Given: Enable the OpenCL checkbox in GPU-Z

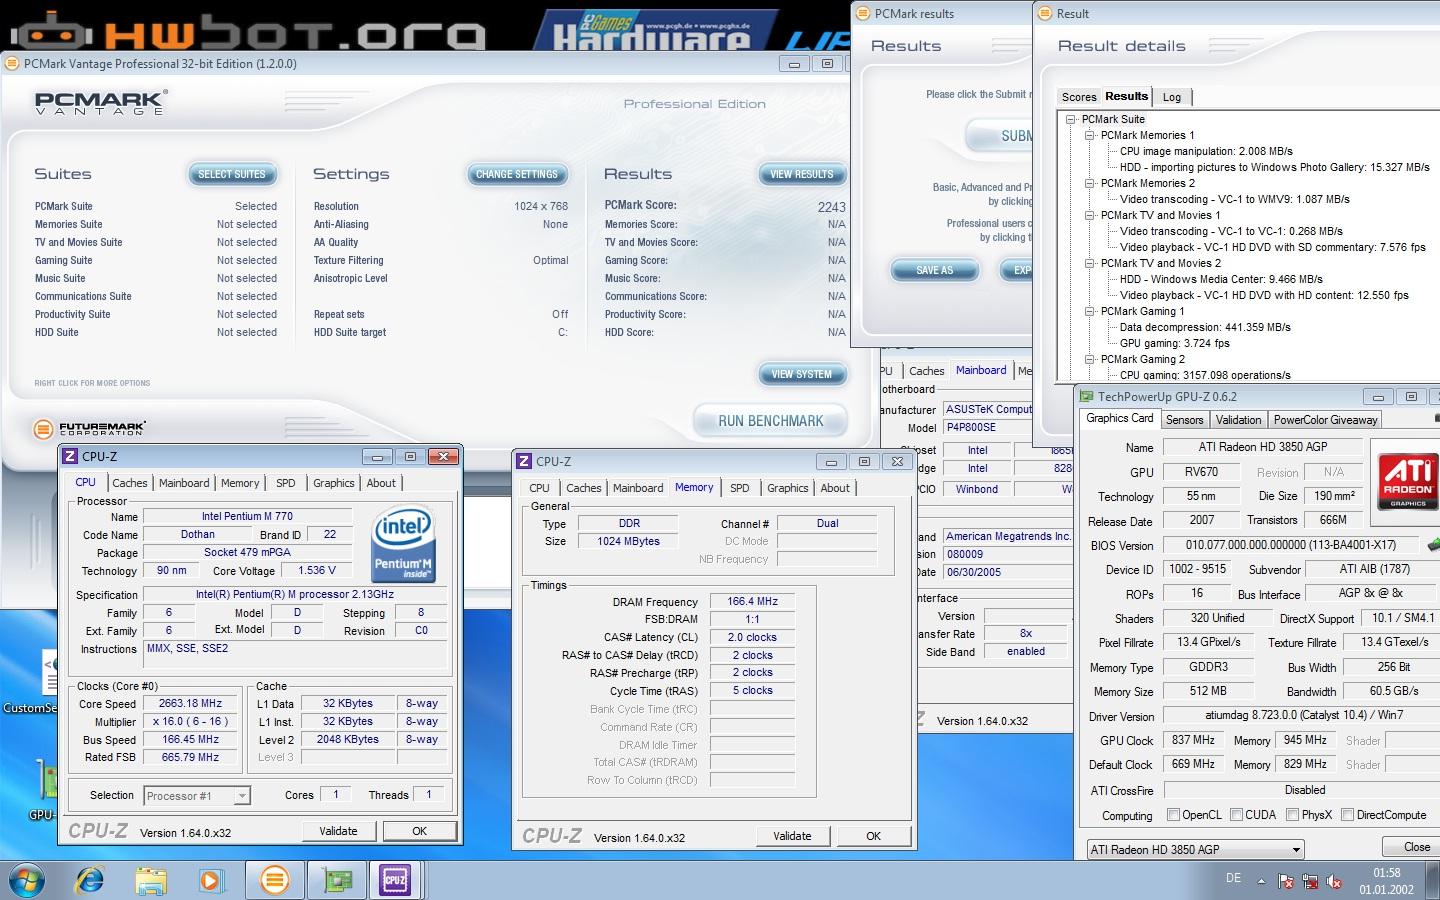Looking at the screenshot, I should 1174,815.
